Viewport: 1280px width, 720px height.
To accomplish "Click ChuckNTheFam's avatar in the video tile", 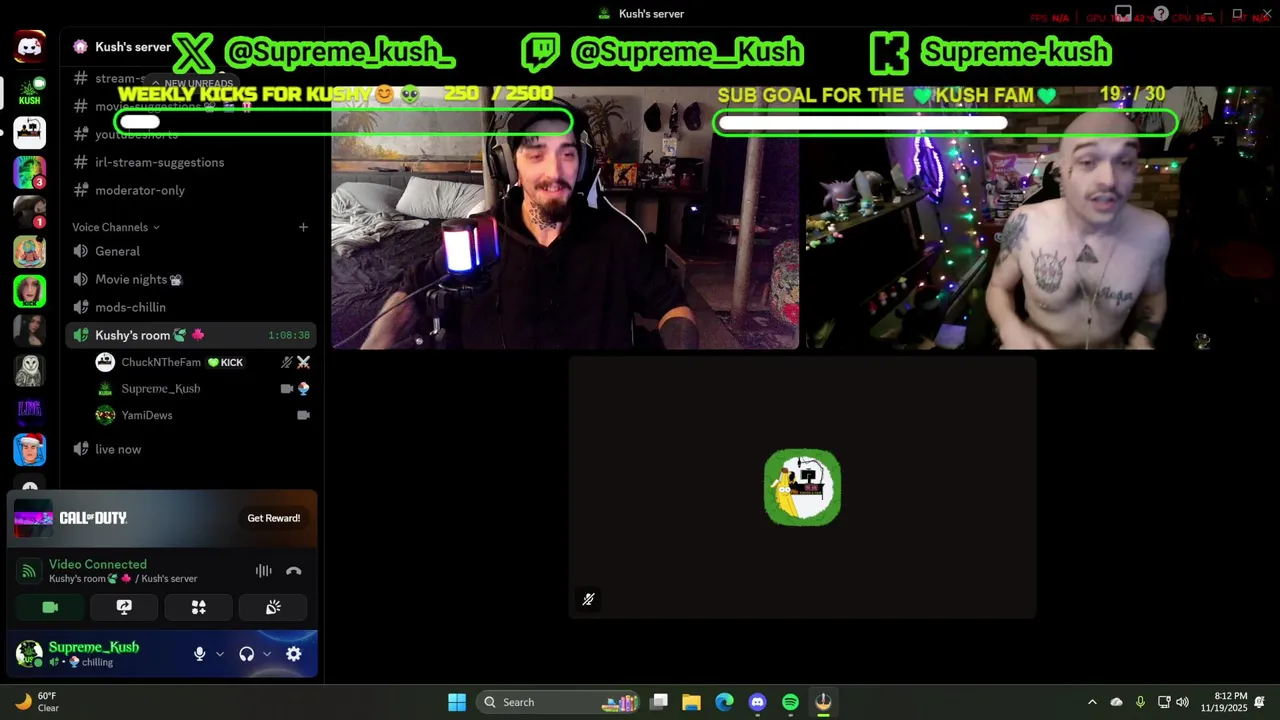I will click(x=802, y=487).
